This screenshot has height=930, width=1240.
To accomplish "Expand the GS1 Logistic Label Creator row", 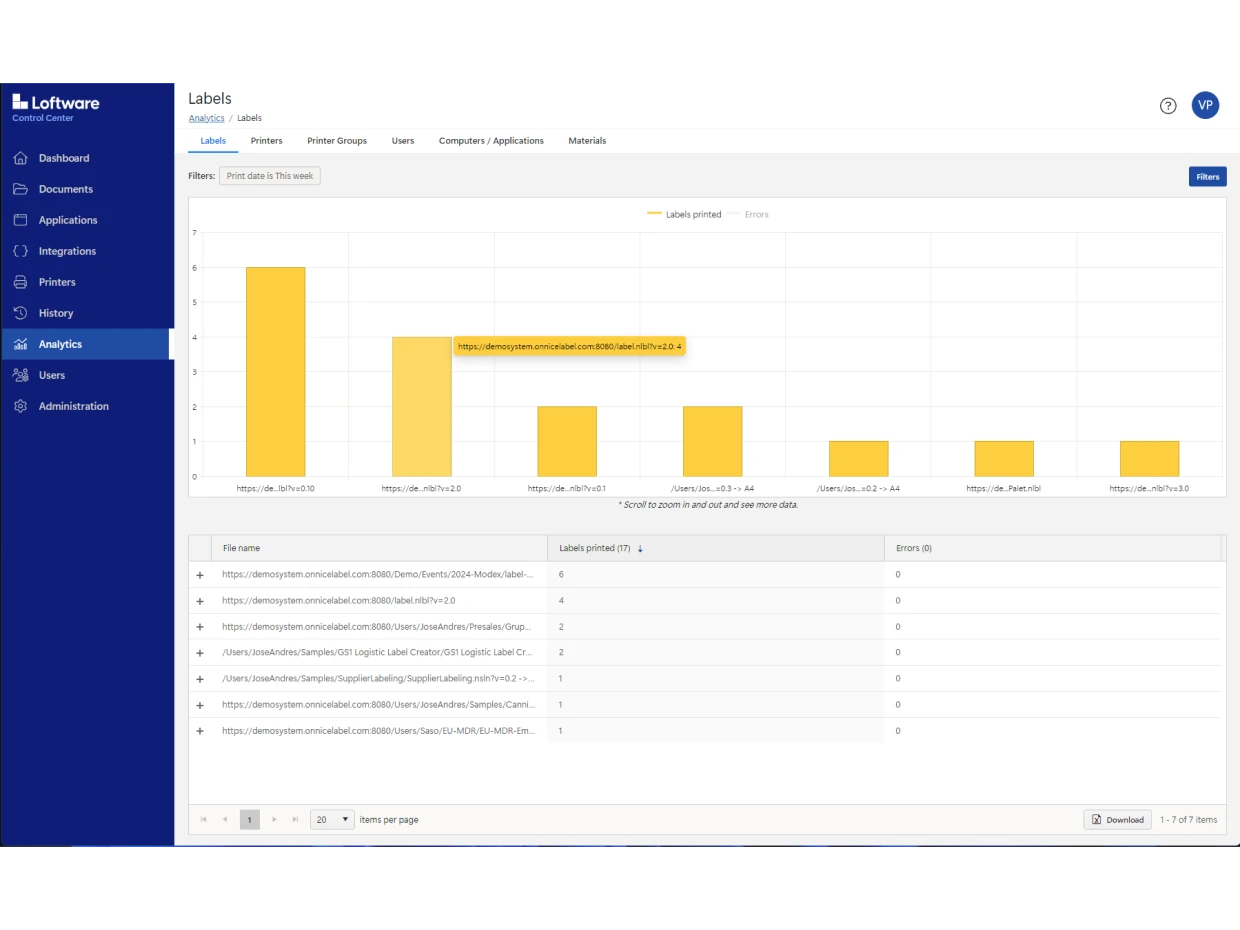I will pyautogui.click(x=200, y=653).
